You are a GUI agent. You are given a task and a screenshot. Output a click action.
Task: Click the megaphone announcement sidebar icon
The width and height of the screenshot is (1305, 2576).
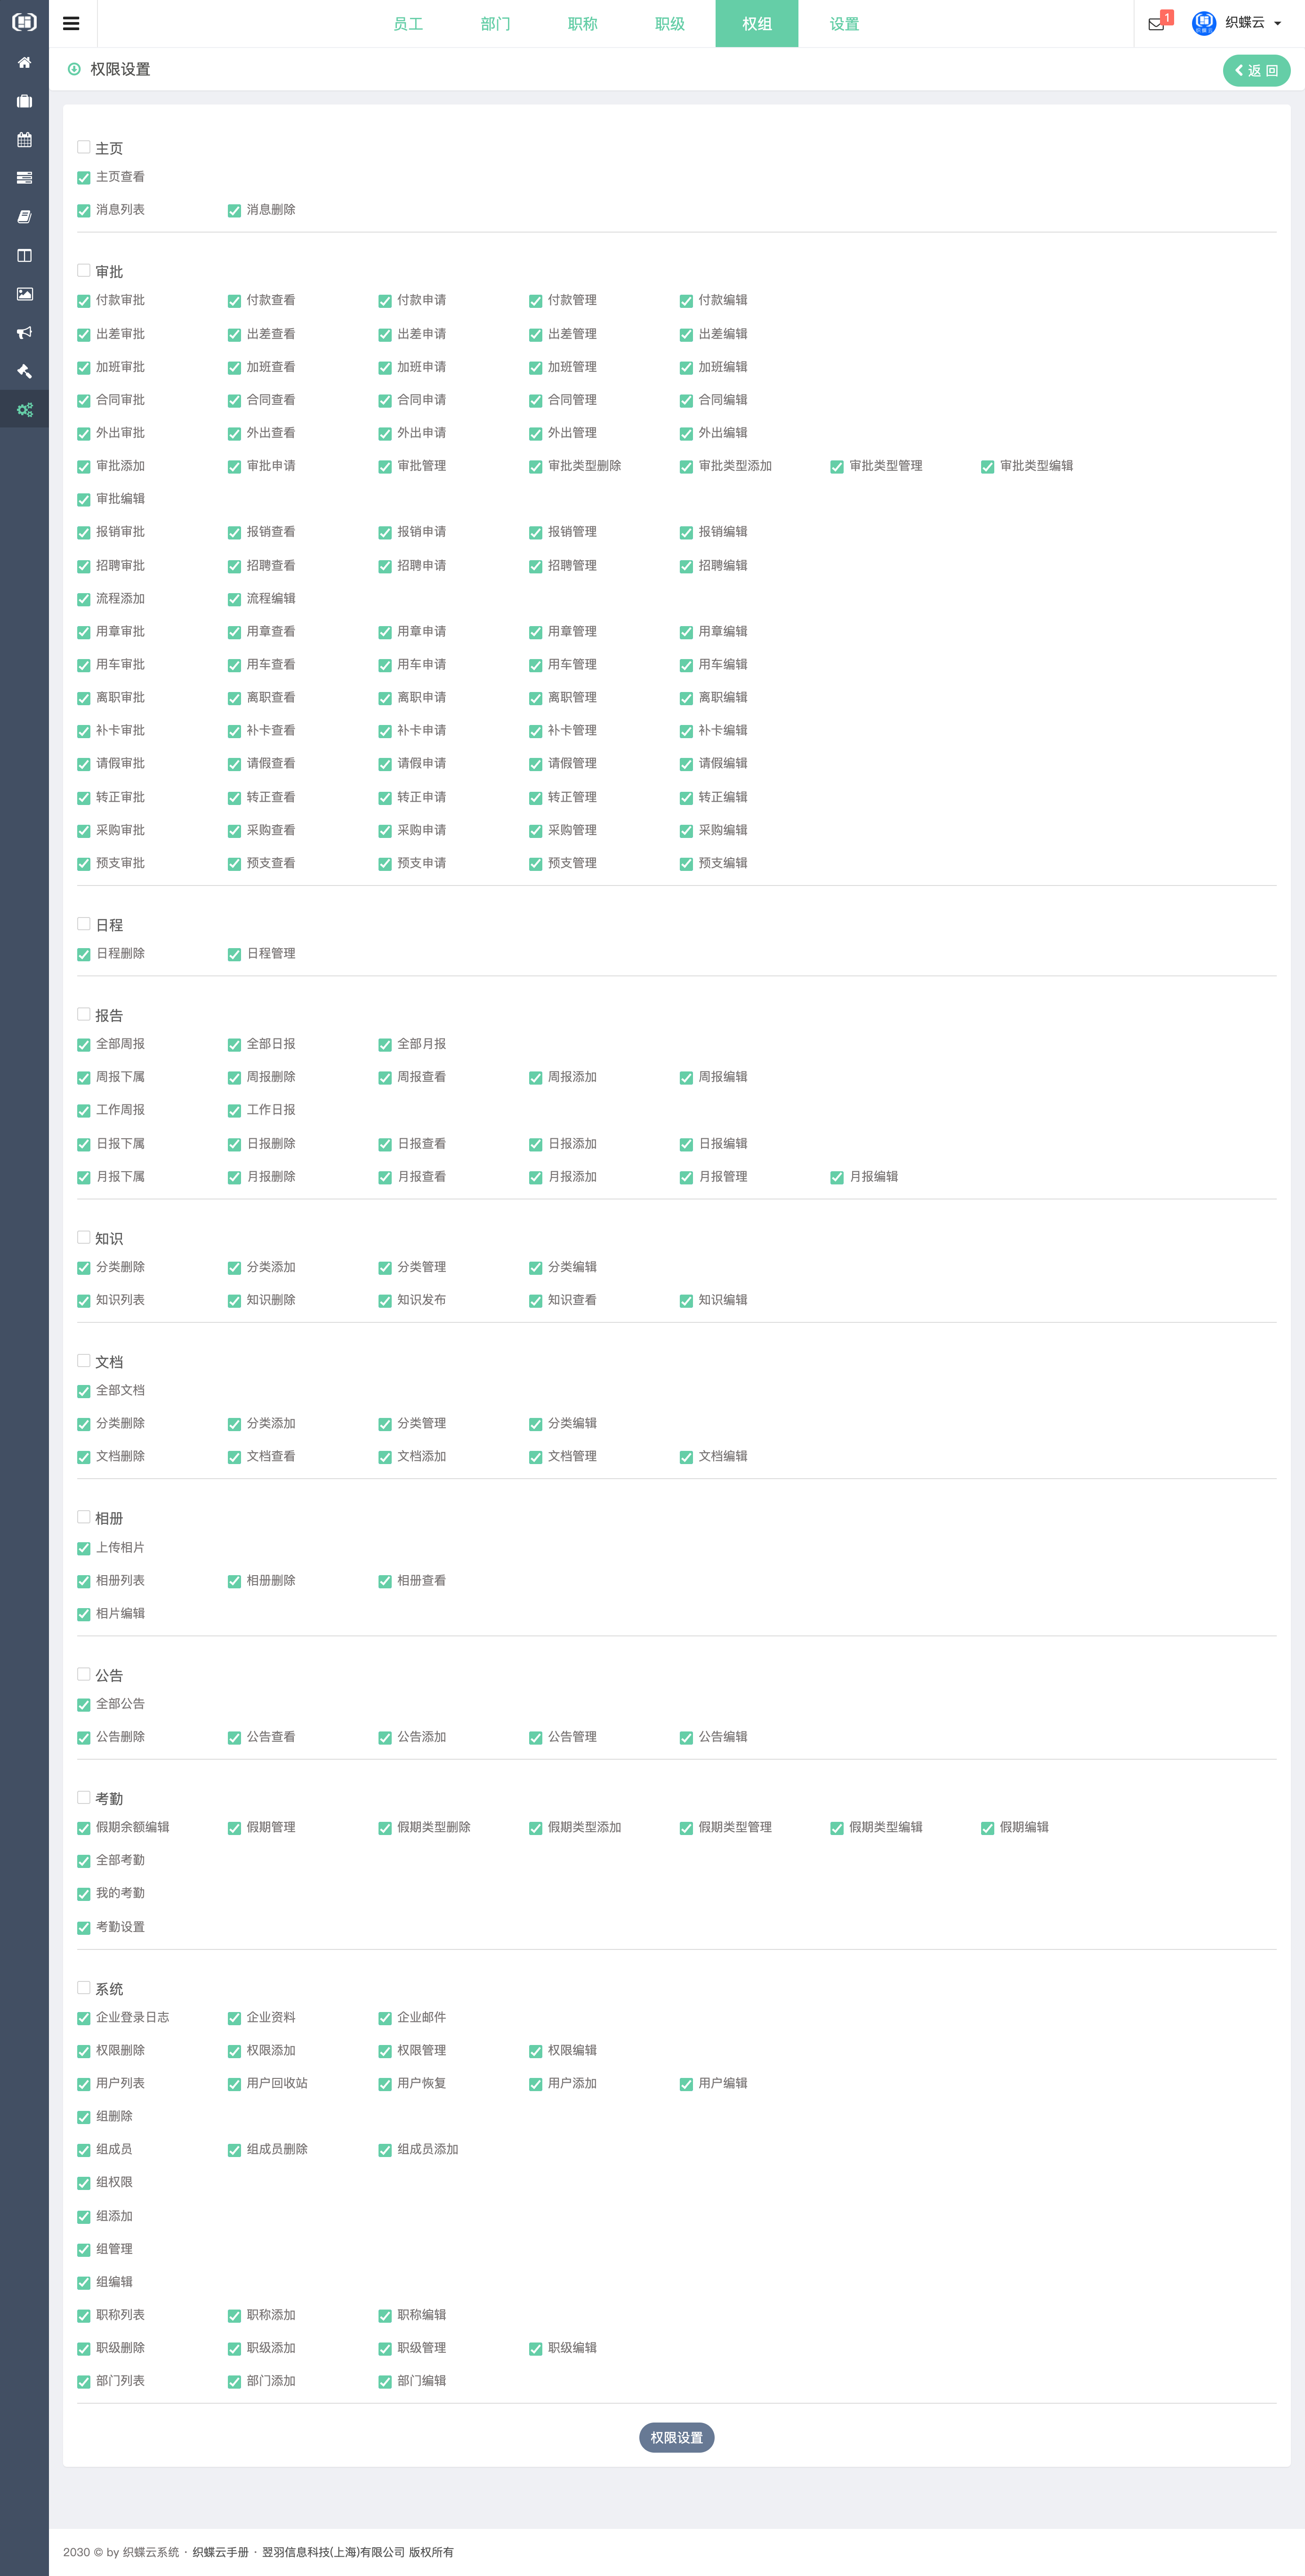click(24, 333)
